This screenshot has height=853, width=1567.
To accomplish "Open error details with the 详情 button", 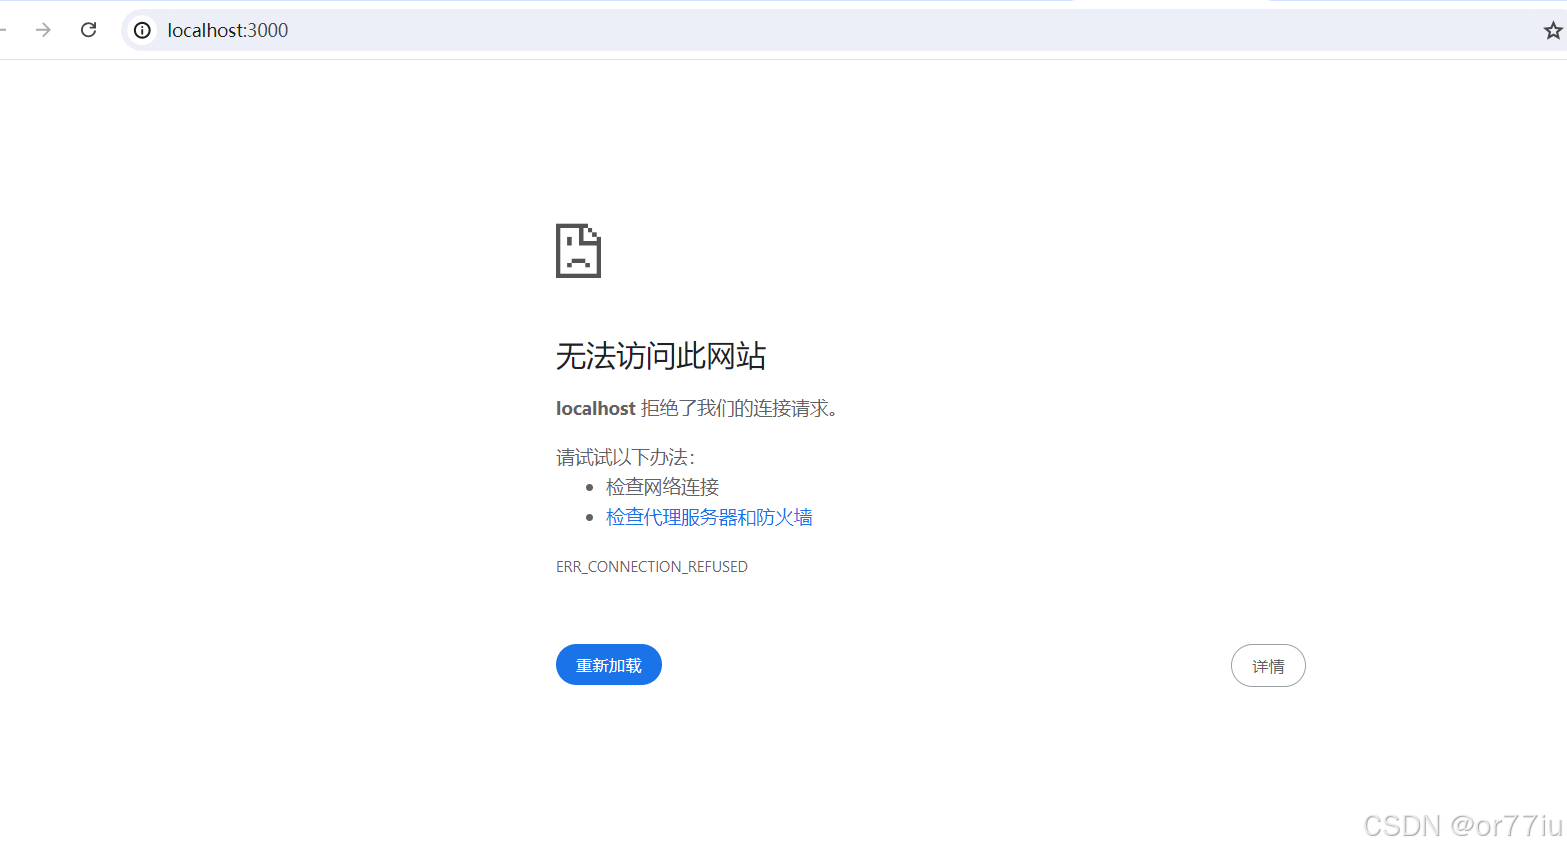I will click(1268, 666).
